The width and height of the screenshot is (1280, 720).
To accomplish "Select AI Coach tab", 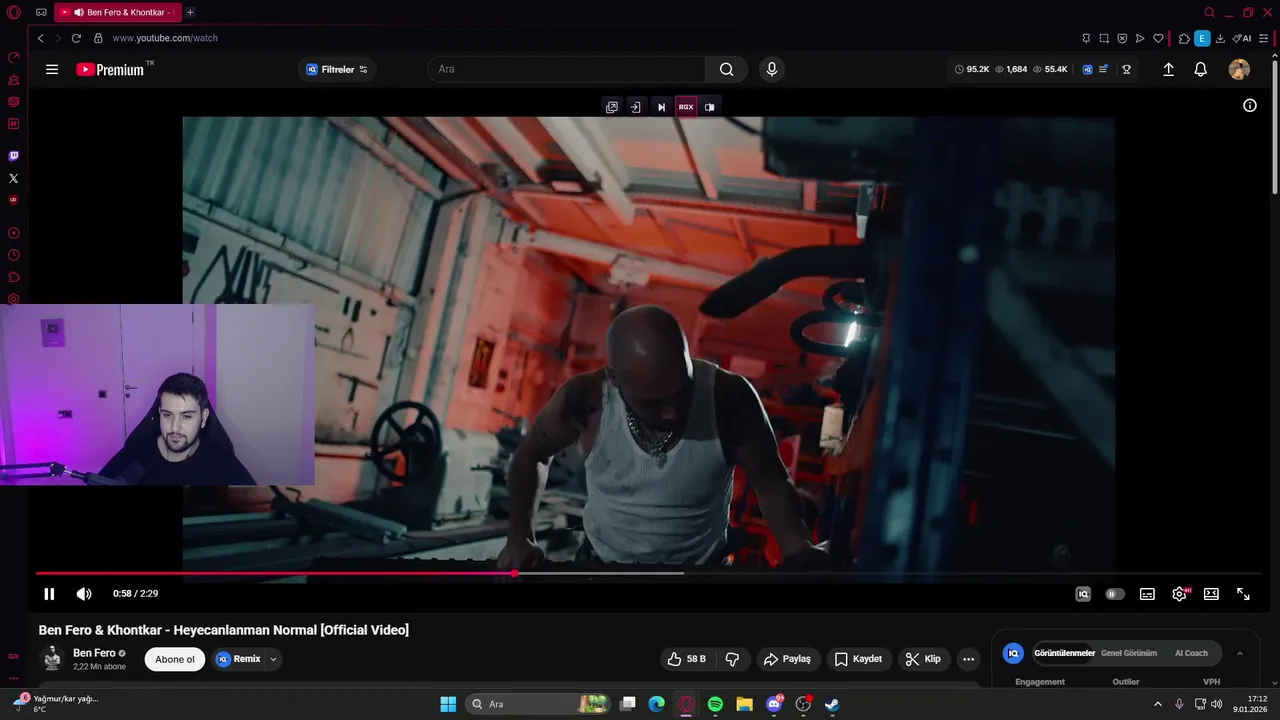I will click(x=1191, y=653).
